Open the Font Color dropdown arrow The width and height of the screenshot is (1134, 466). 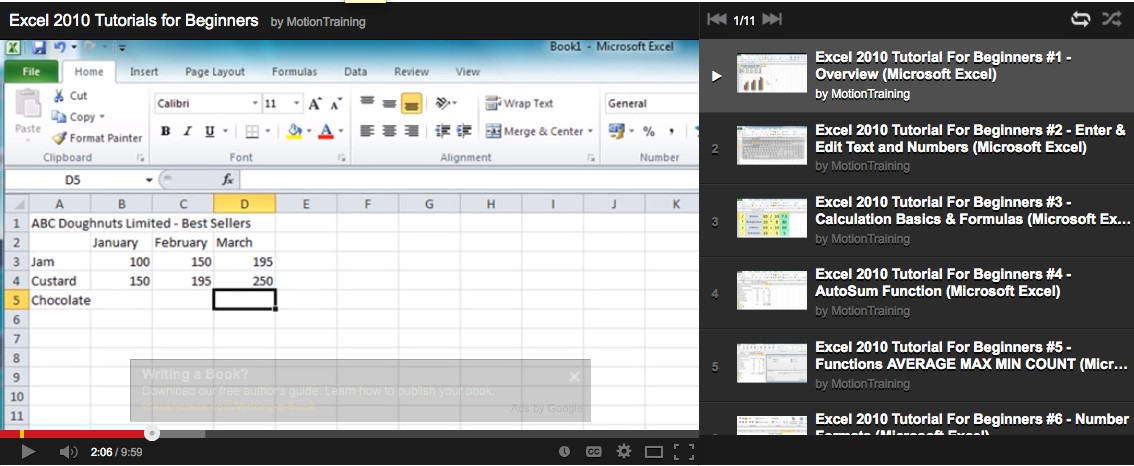[341, 131]
